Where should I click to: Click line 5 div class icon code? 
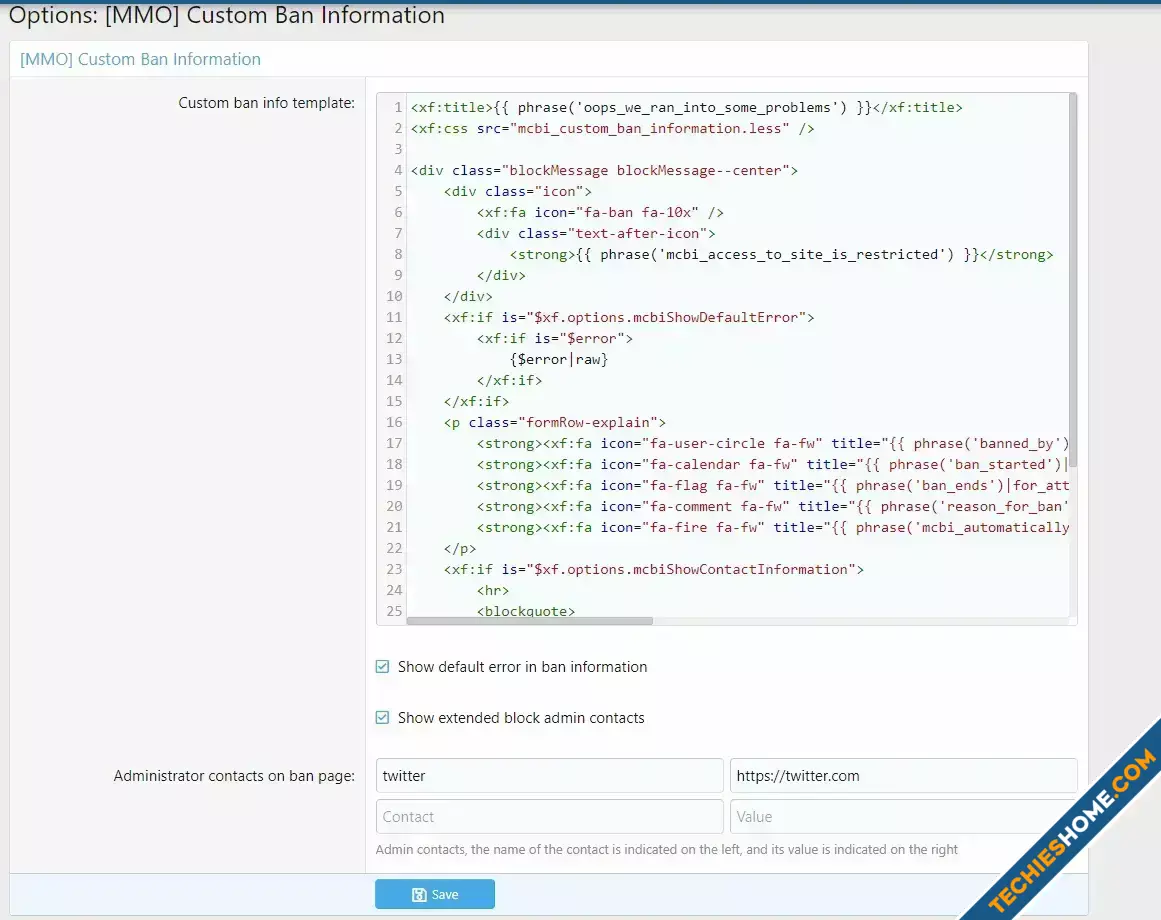pyautogui.click(x=518, y=191)
